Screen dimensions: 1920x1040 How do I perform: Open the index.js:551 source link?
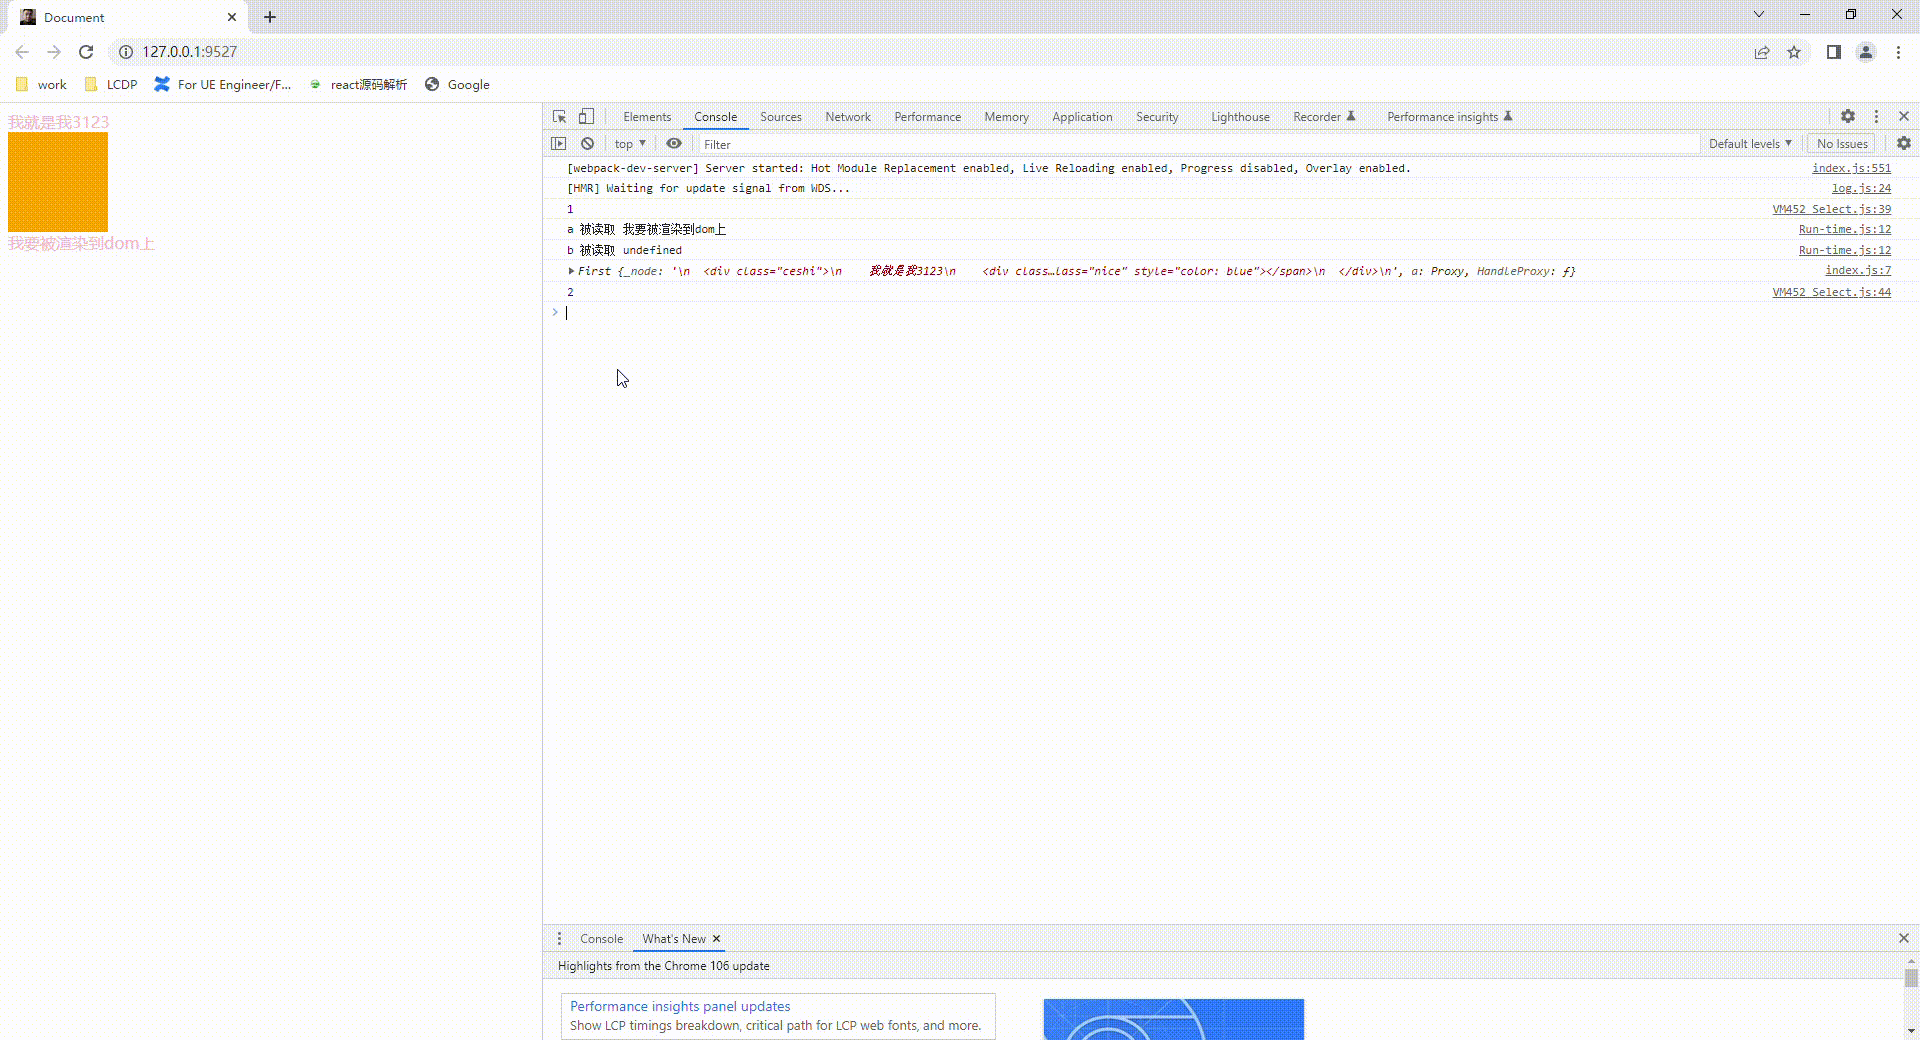coord(1851,168)
